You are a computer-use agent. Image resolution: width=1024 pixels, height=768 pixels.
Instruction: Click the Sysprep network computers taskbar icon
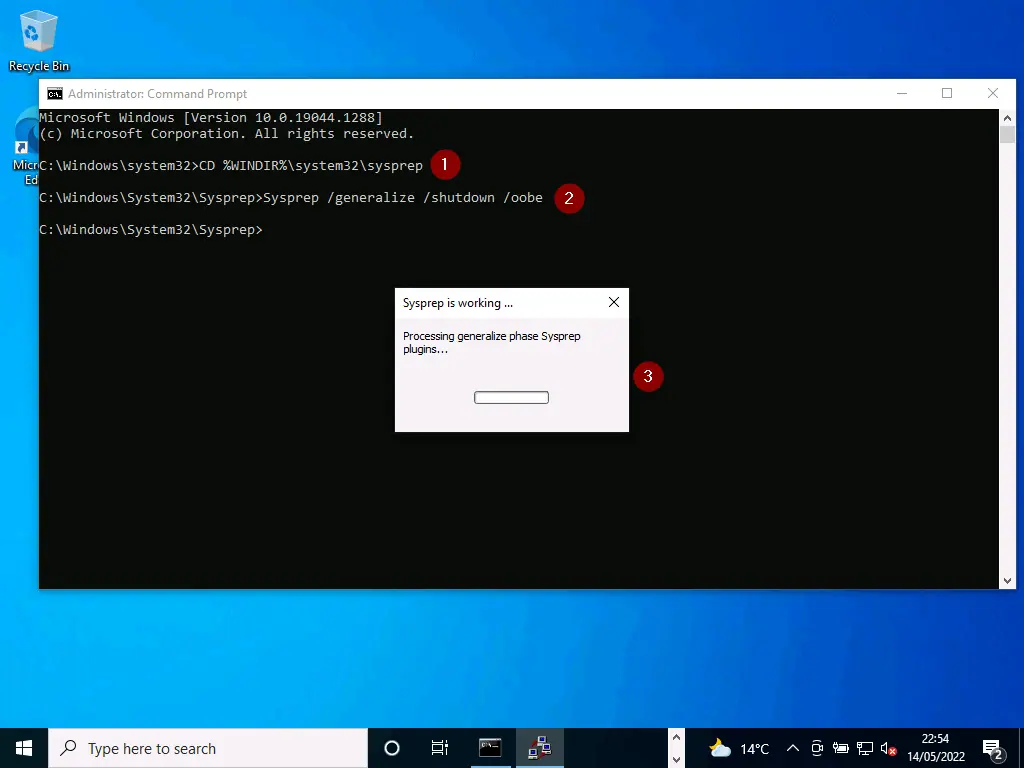(x=539, y=748)
